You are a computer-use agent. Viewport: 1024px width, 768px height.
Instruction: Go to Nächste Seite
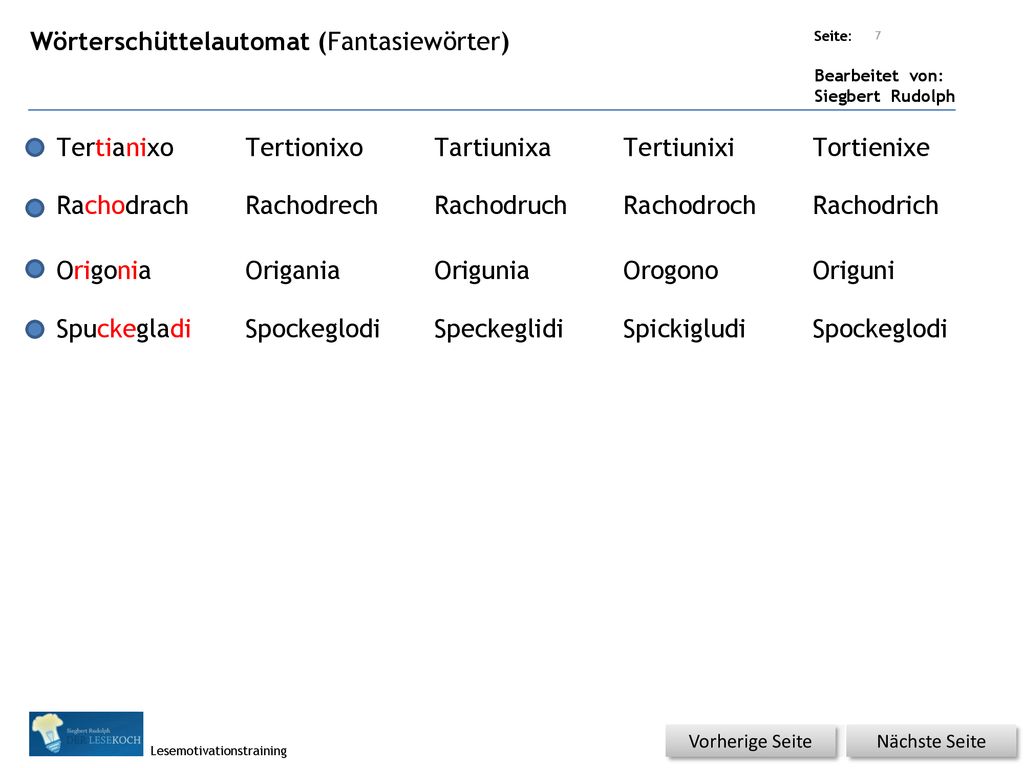click(931, 742)
